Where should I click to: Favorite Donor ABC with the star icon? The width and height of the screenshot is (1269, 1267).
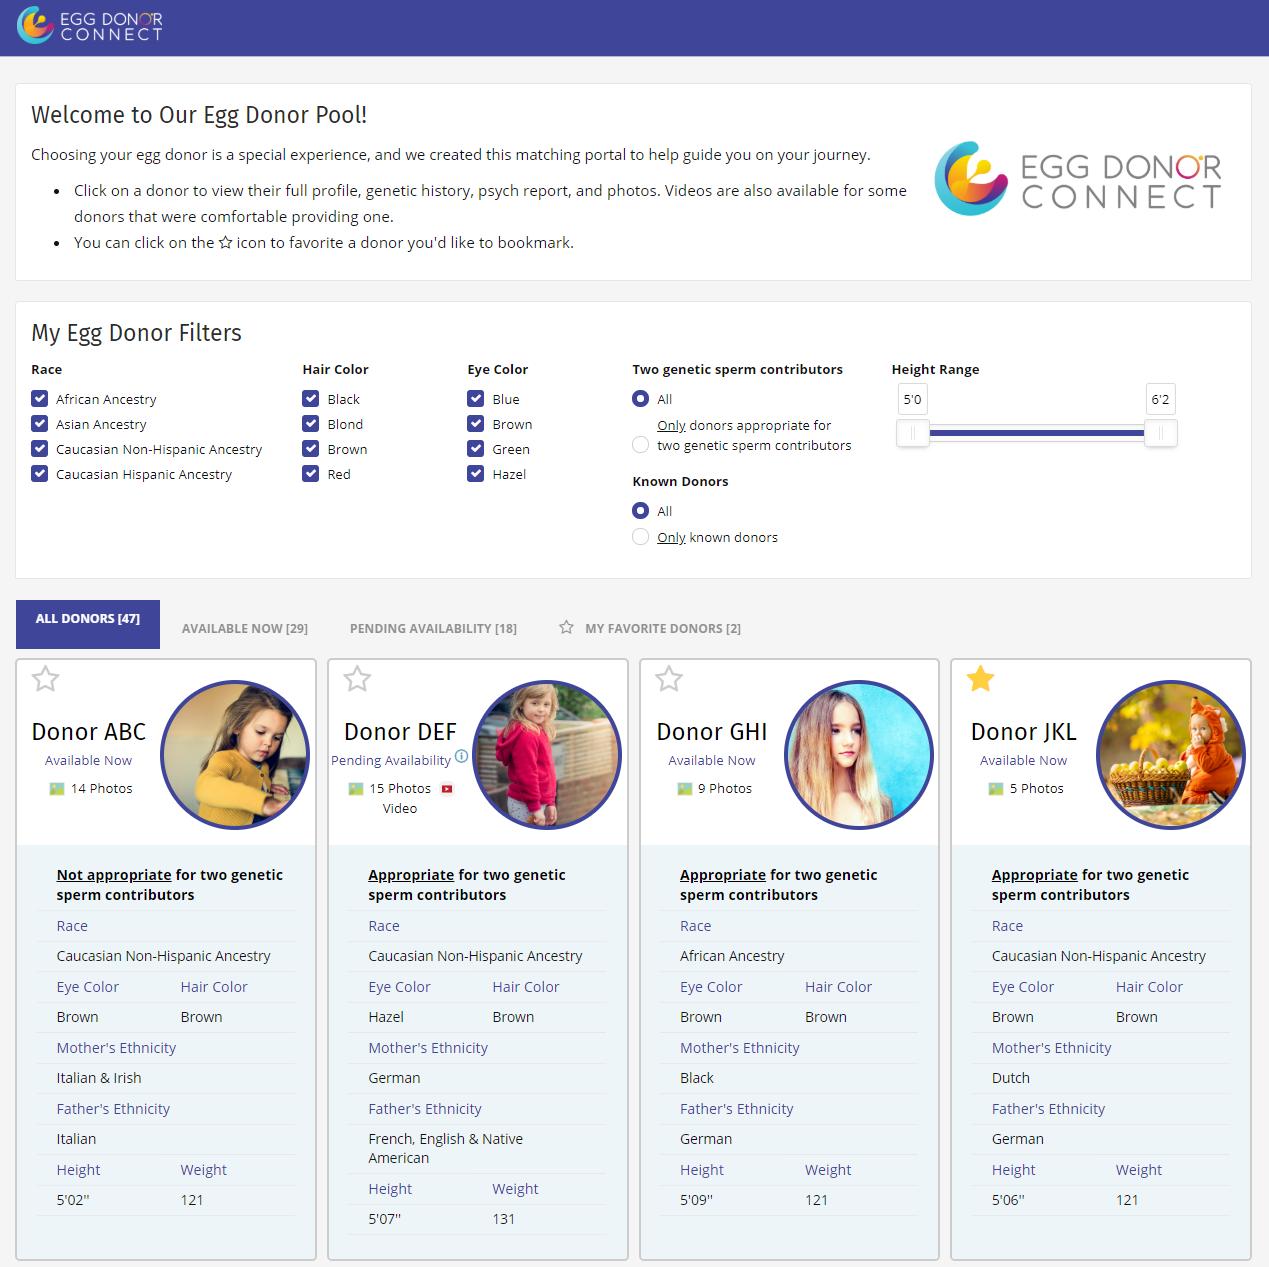(x=45, y=680)
